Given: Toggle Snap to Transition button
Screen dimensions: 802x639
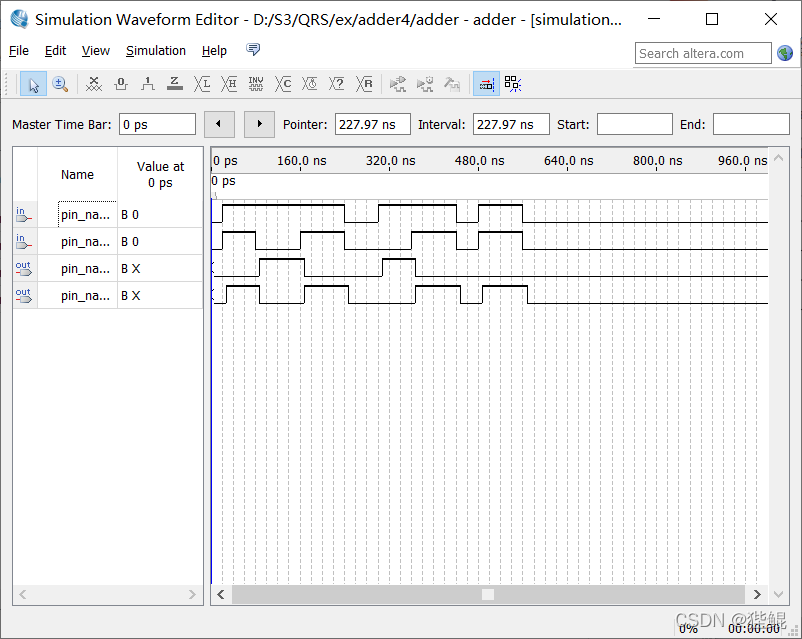Looking at the screenshot, I should coord(513,84).
